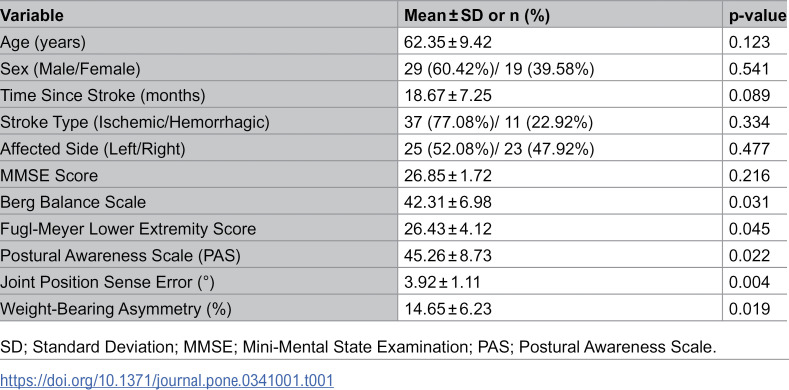Select the Variable column header
Screen dimensions: 789x390
[x=32, y=16]
